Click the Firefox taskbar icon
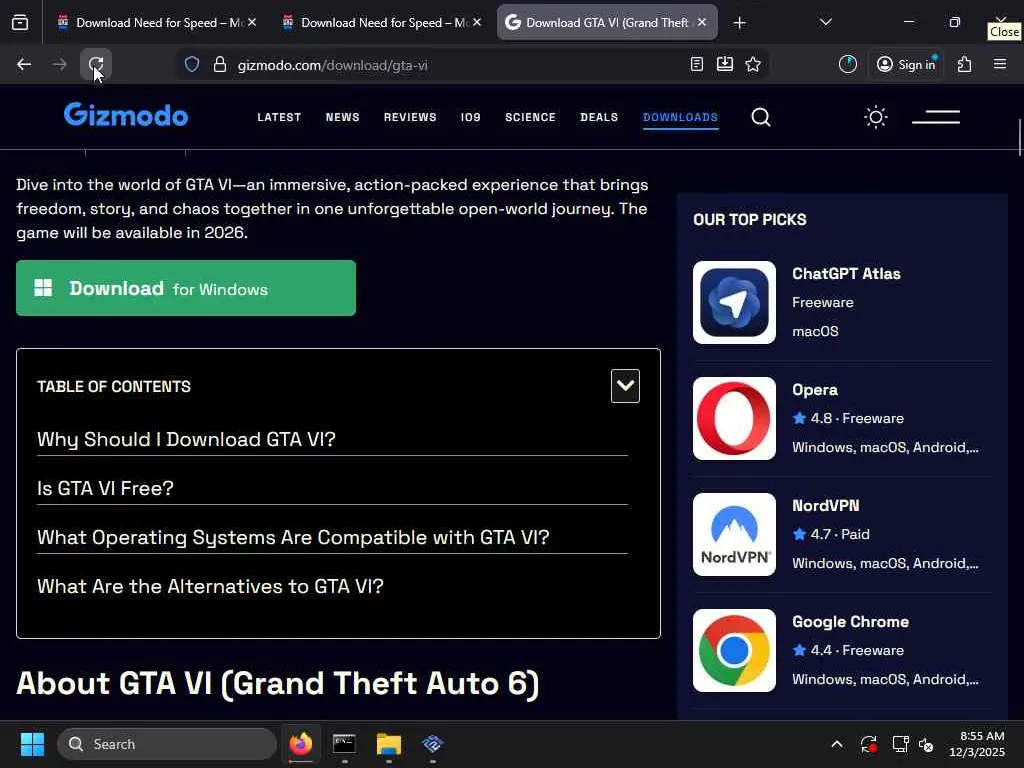The image size is (1024, 768). [x=301, y=744]
